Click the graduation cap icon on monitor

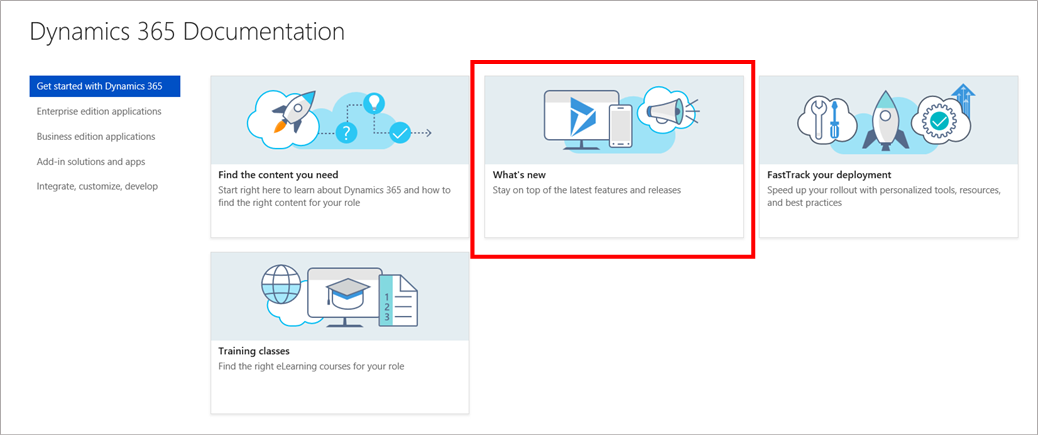[x=347, y=289]
